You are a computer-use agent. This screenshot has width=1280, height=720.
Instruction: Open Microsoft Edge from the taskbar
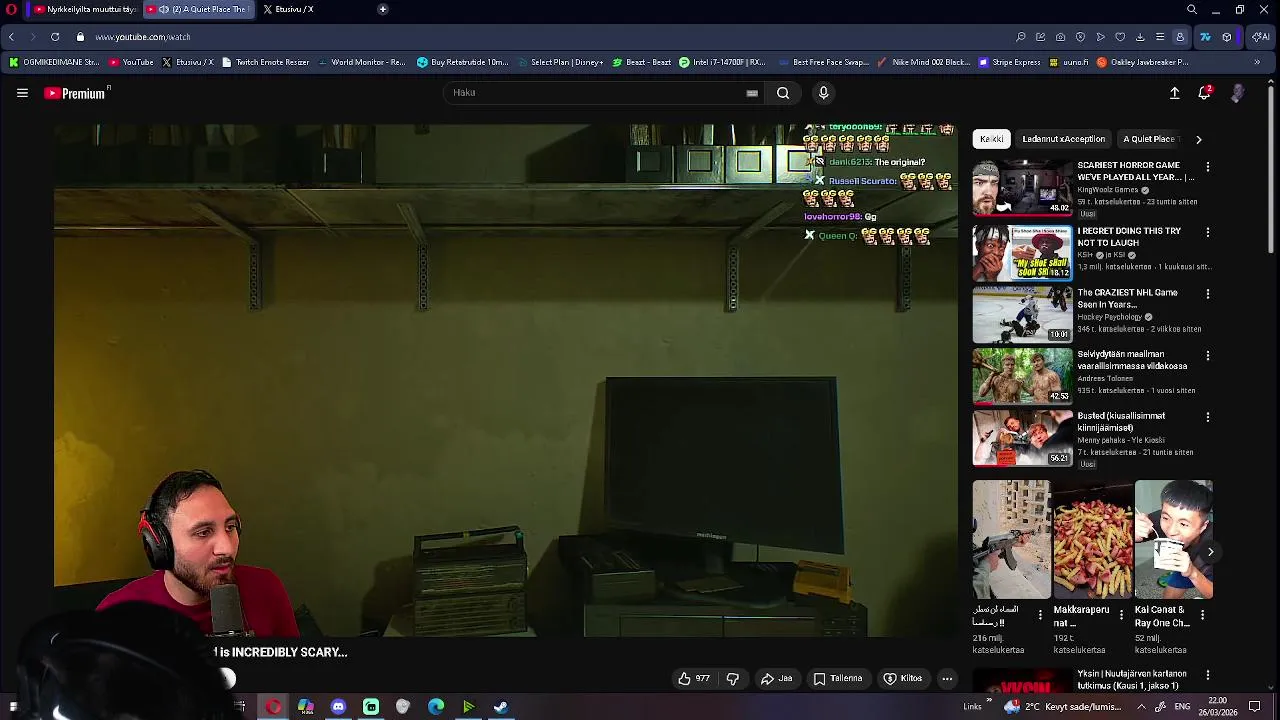pos(436,707)
